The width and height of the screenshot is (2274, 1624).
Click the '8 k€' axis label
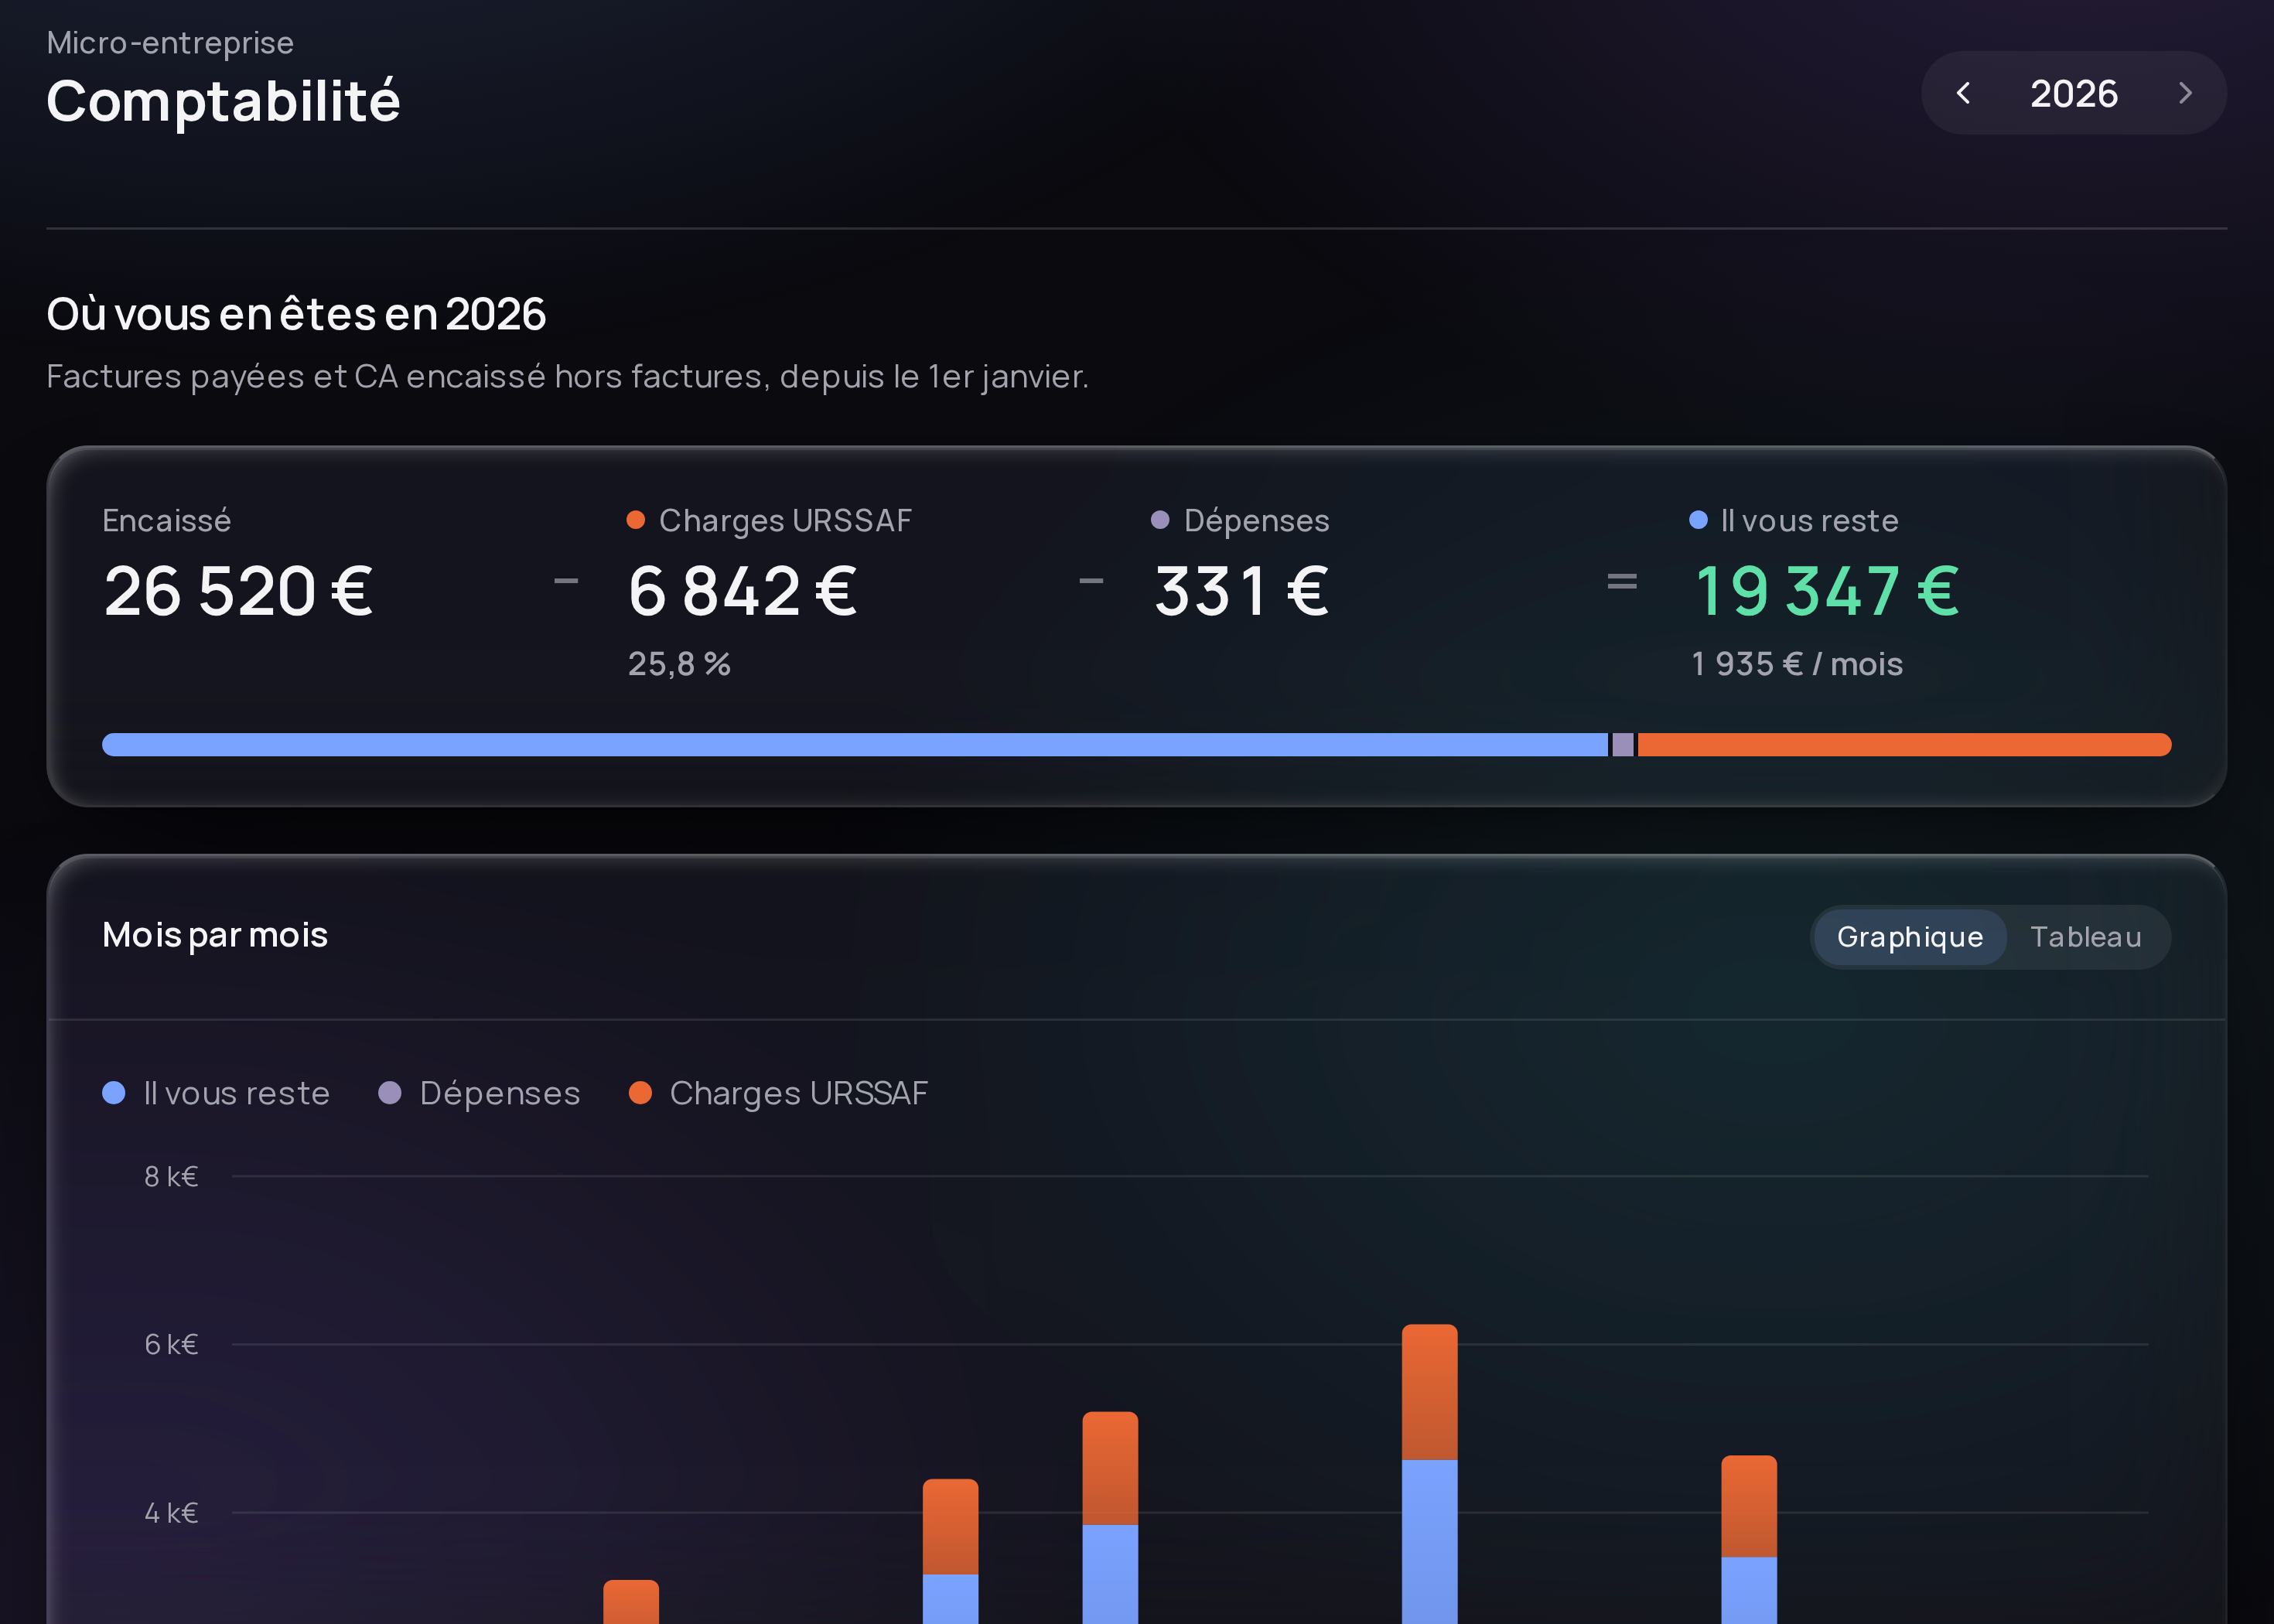[171, 1176]
